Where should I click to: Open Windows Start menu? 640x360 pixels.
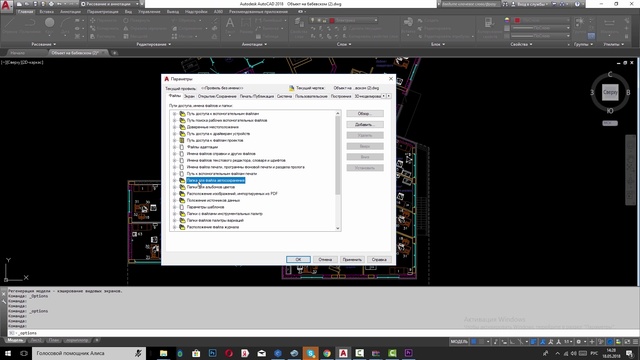[x=8, y=353]
